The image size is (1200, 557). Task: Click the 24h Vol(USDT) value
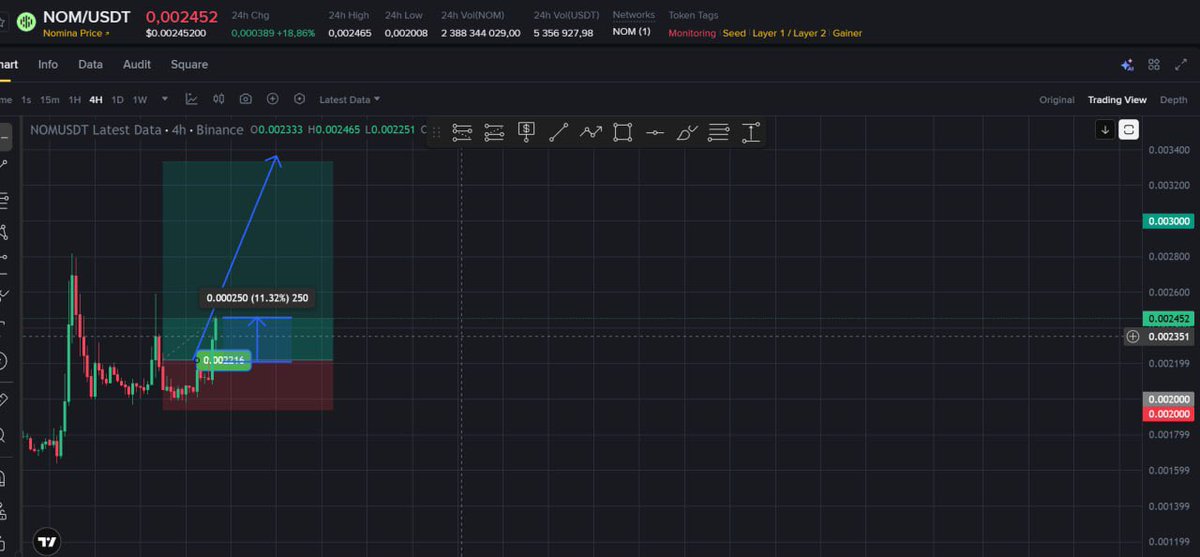563,33
